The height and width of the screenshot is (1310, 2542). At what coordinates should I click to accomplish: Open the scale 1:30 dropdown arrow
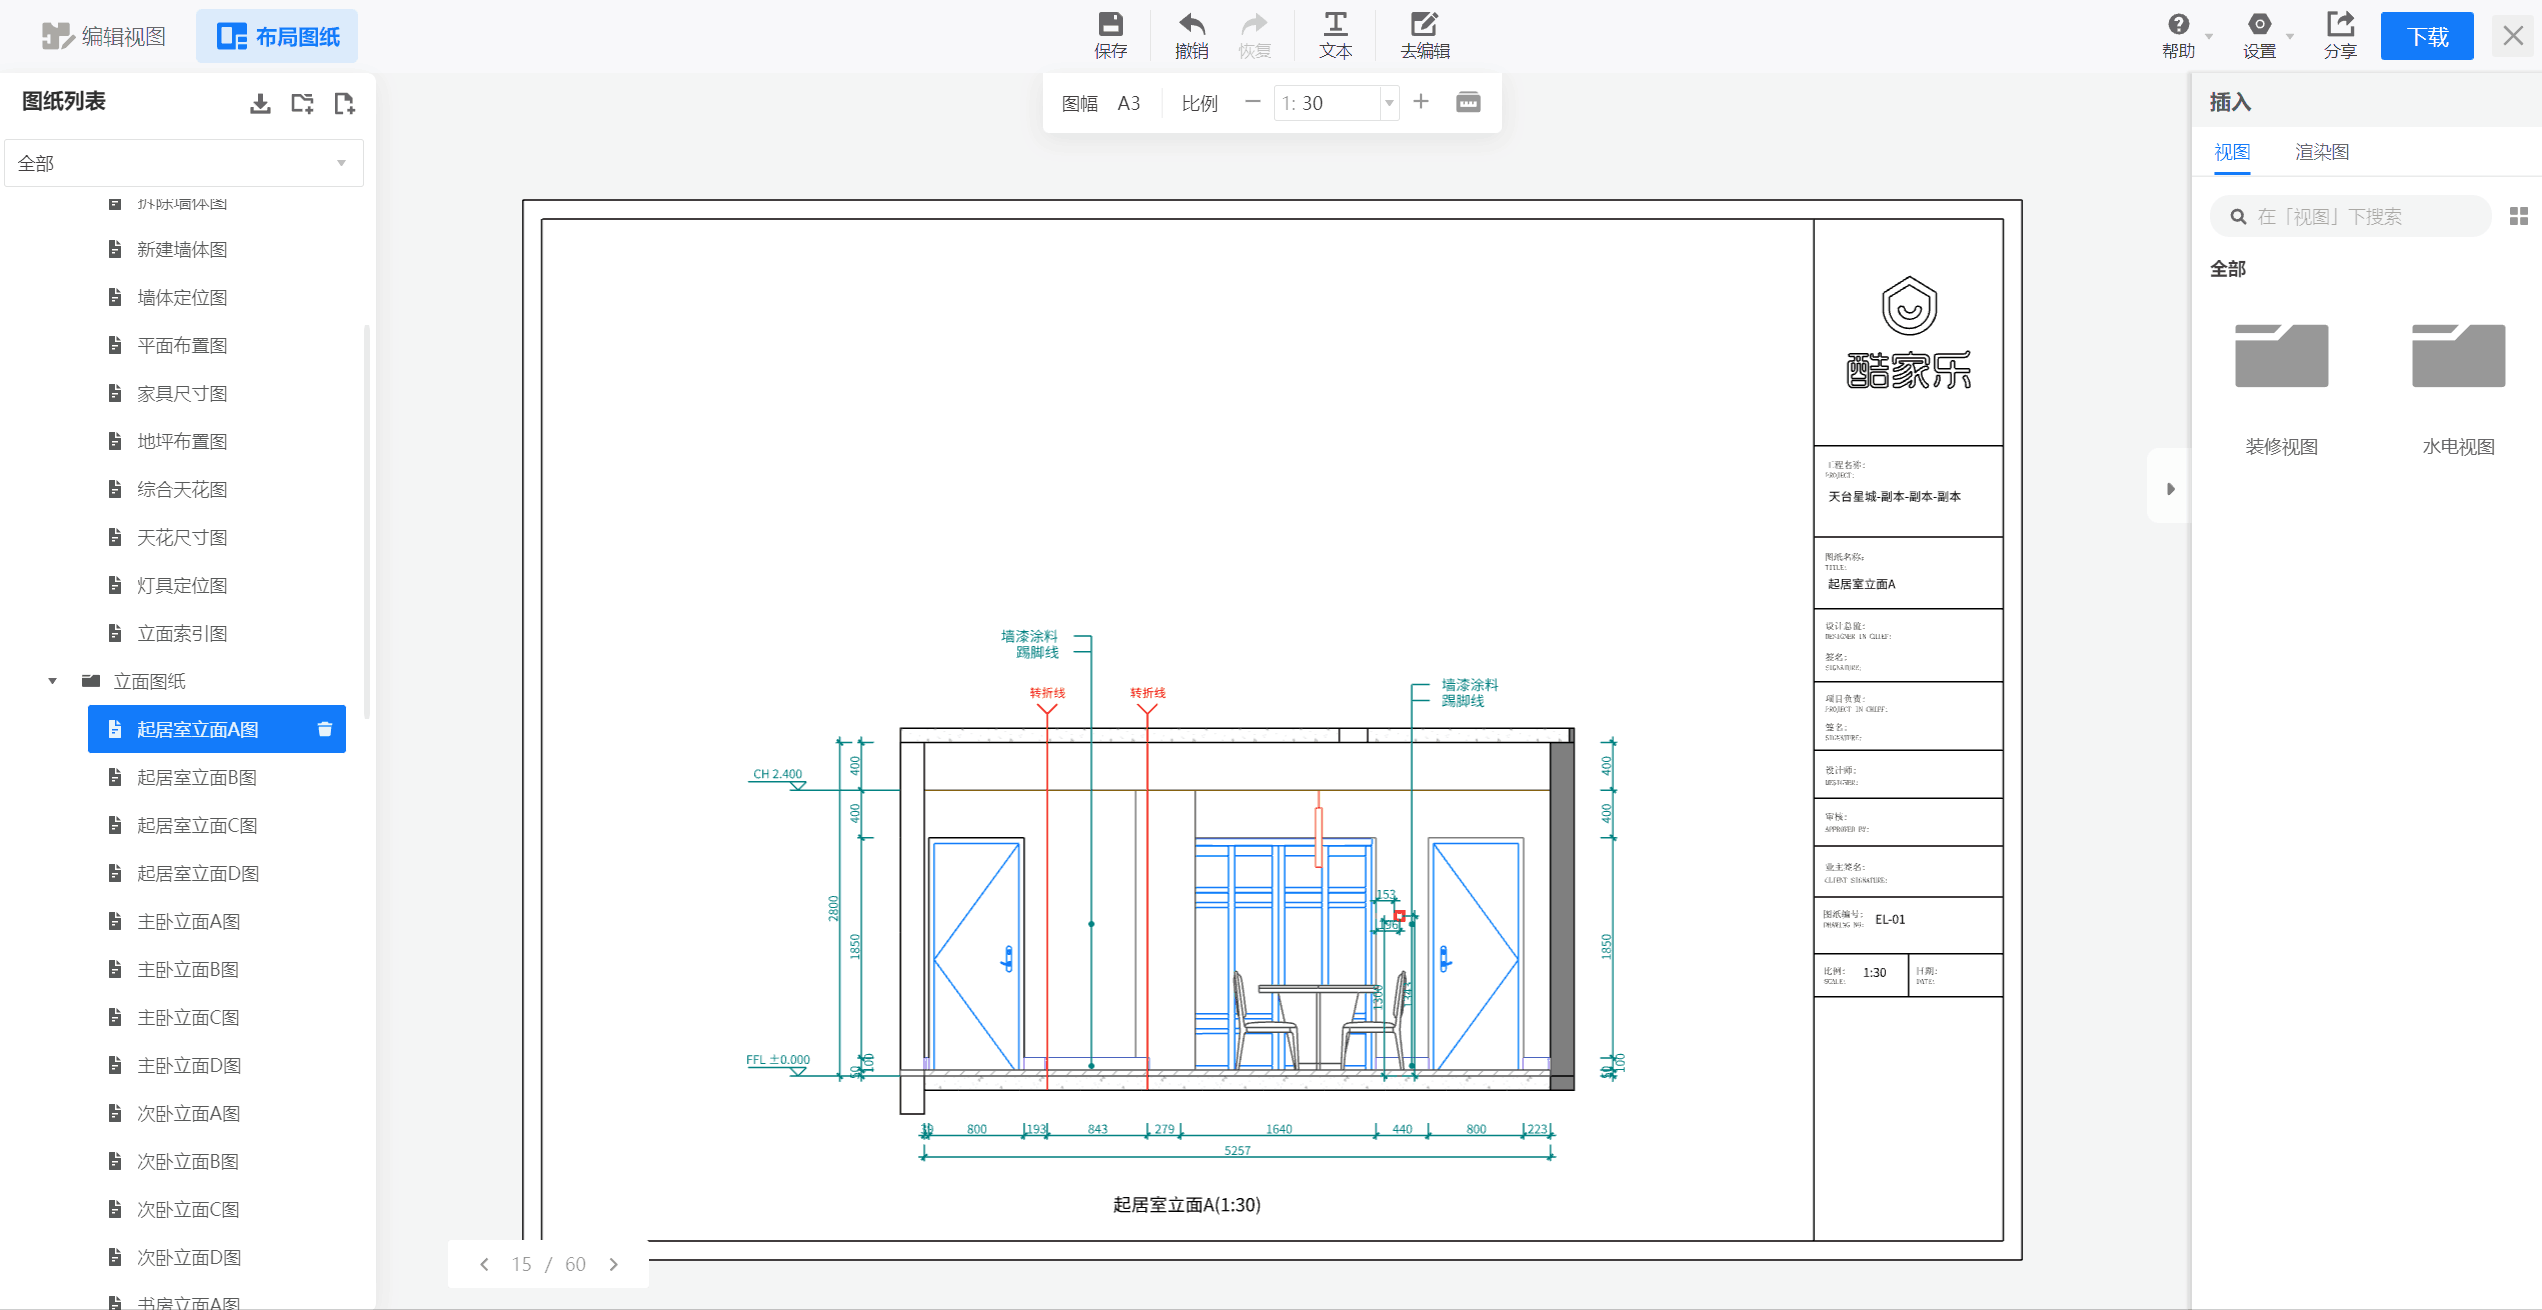pyautogui.click(x=1389, y=103)
